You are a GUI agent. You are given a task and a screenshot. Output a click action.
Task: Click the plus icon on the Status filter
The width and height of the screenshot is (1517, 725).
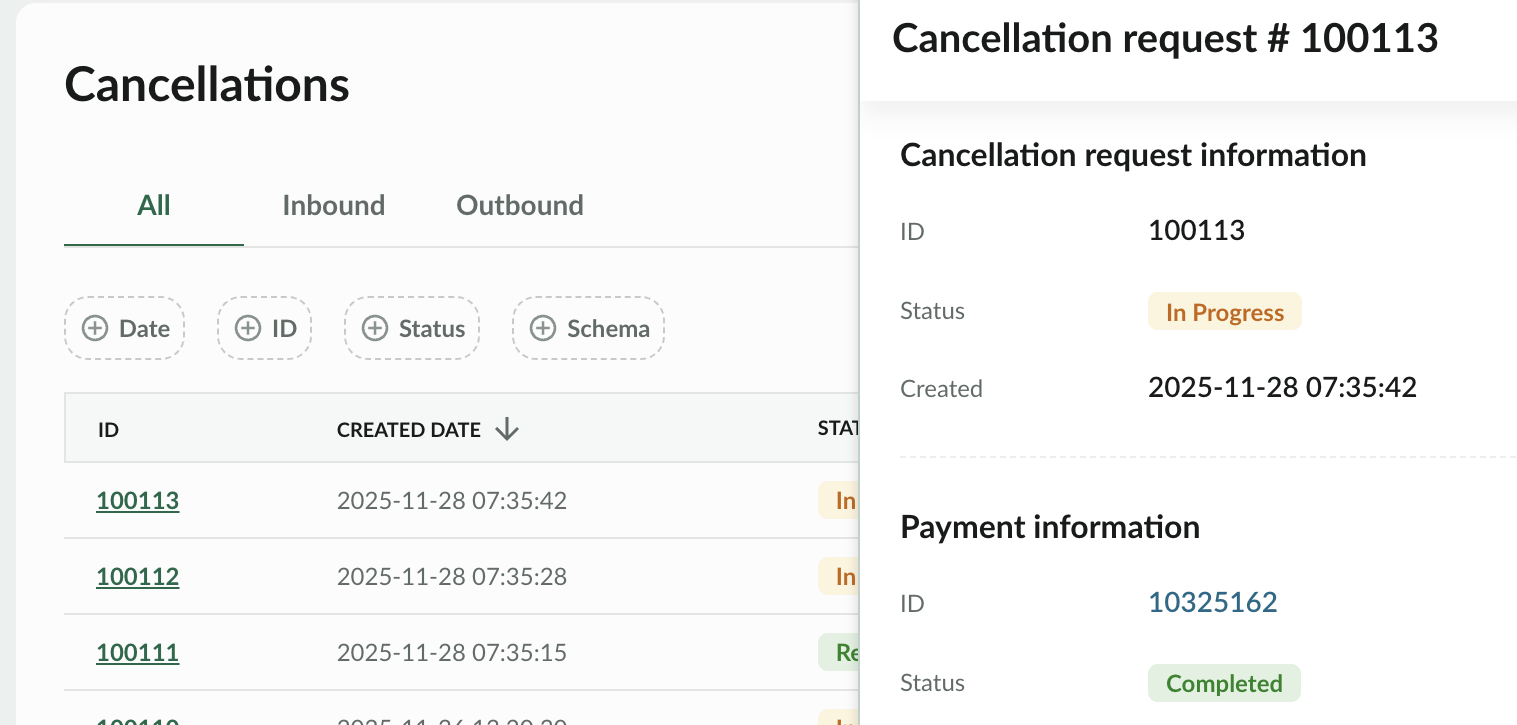coord(376,328)
